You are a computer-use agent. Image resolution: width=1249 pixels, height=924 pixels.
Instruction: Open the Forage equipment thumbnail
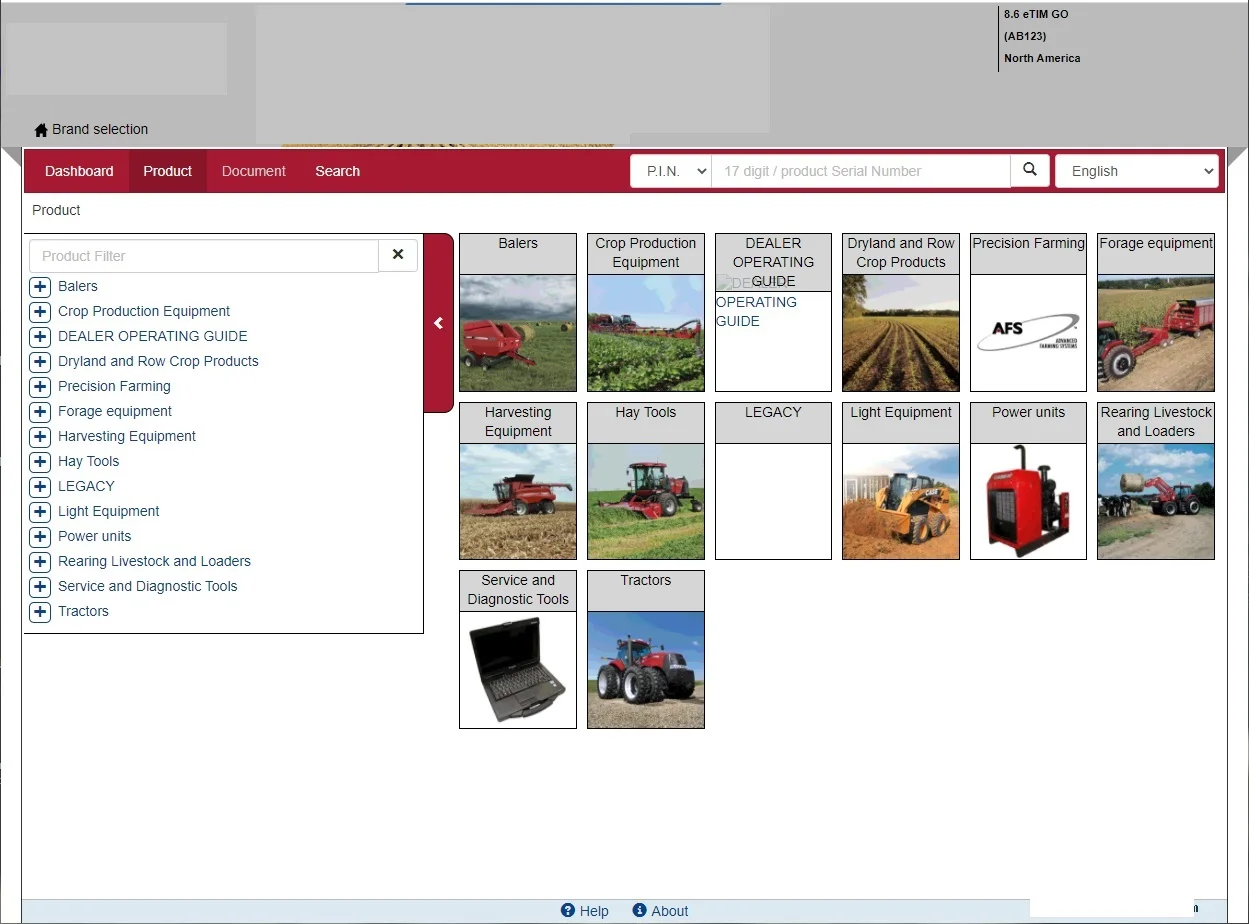(x=1156, y=333)
